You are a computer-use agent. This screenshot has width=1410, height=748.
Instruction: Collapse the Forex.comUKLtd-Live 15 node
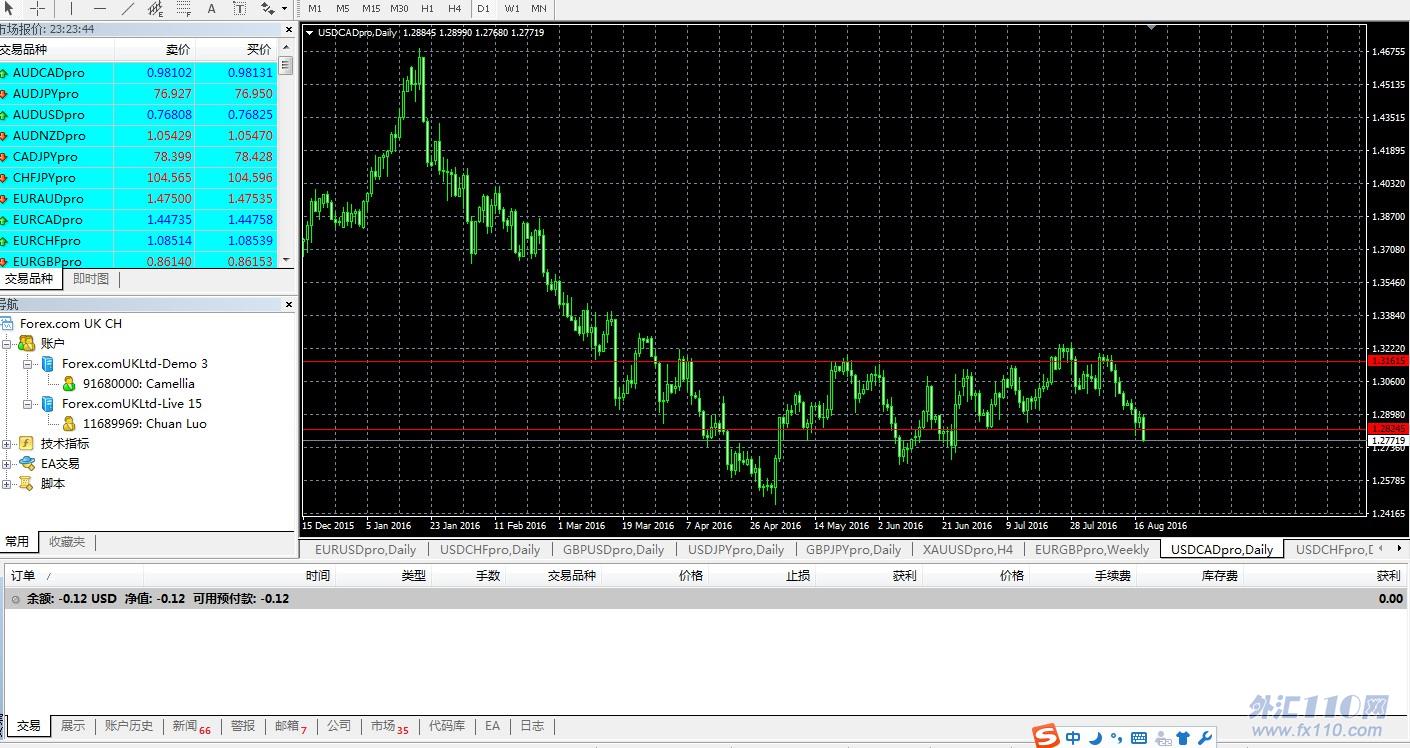point(28,403)
